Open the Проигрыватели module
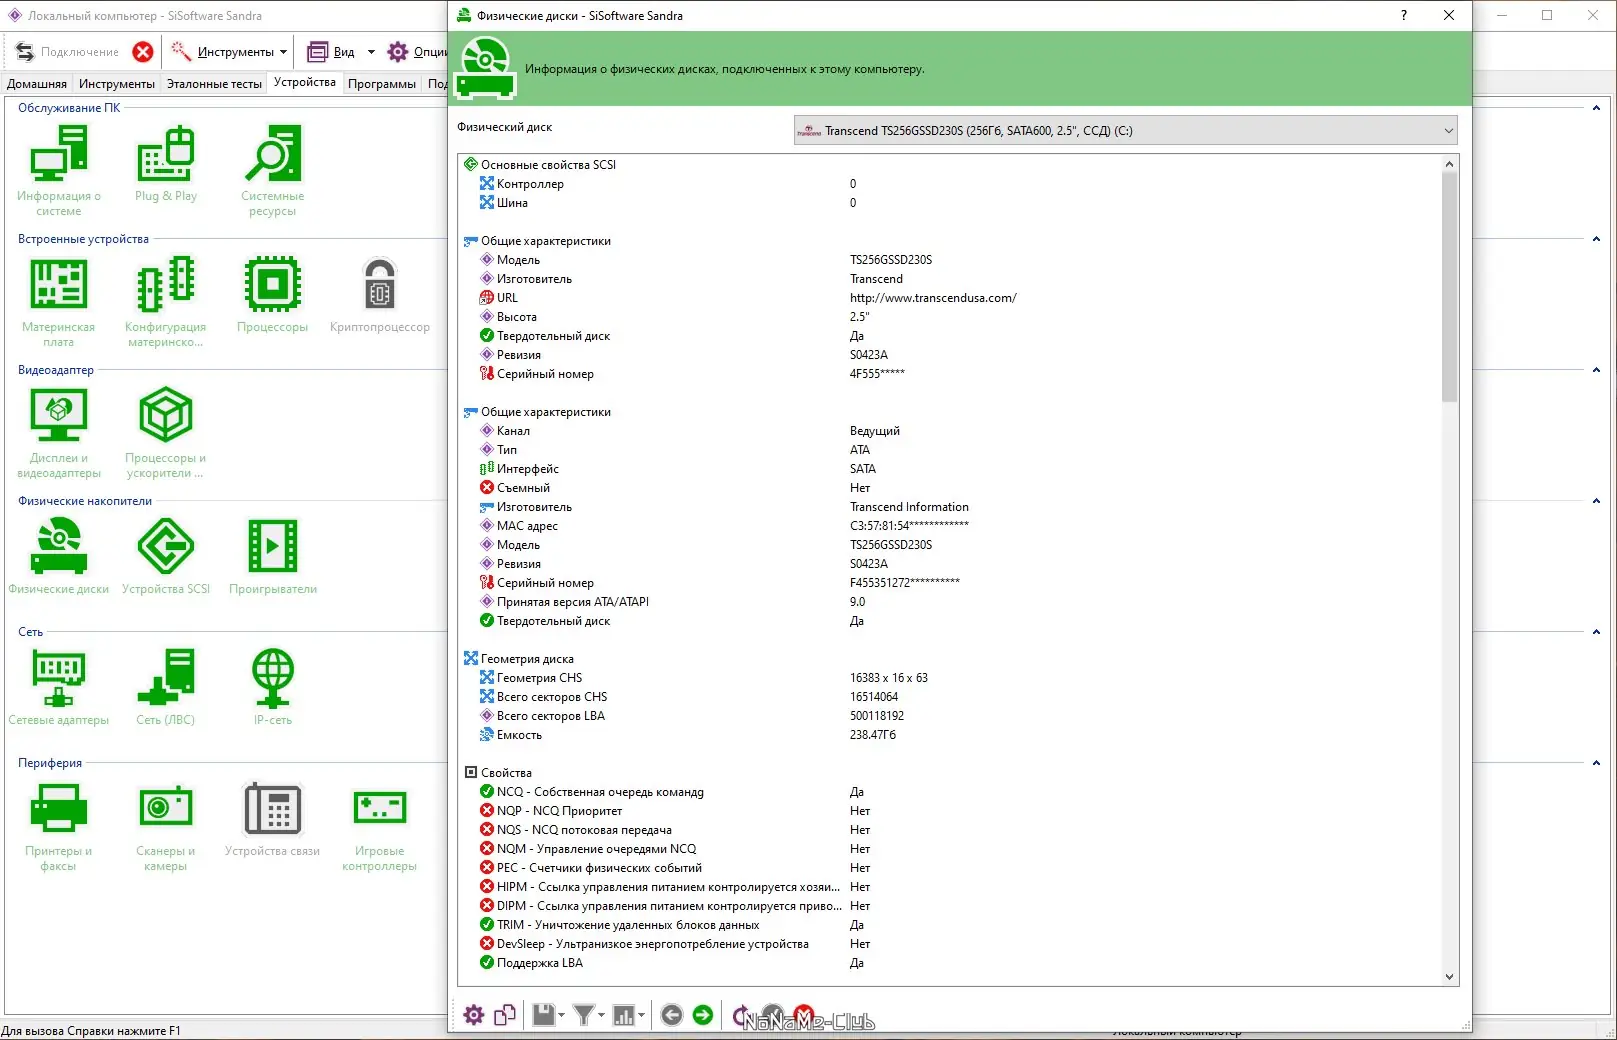This screenshot has height=1040, width=1617. [x=272, y=556]
